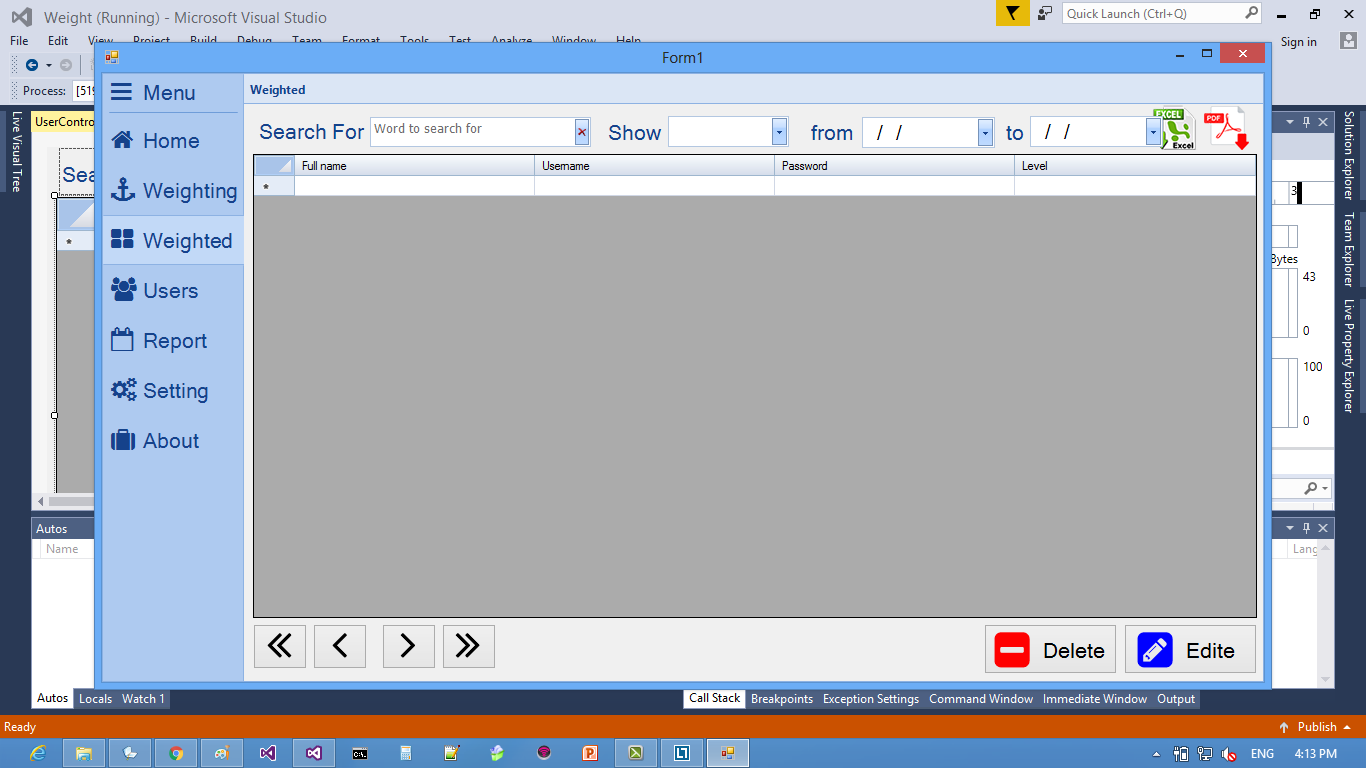Open the Show dropdown

pos(780,132)
